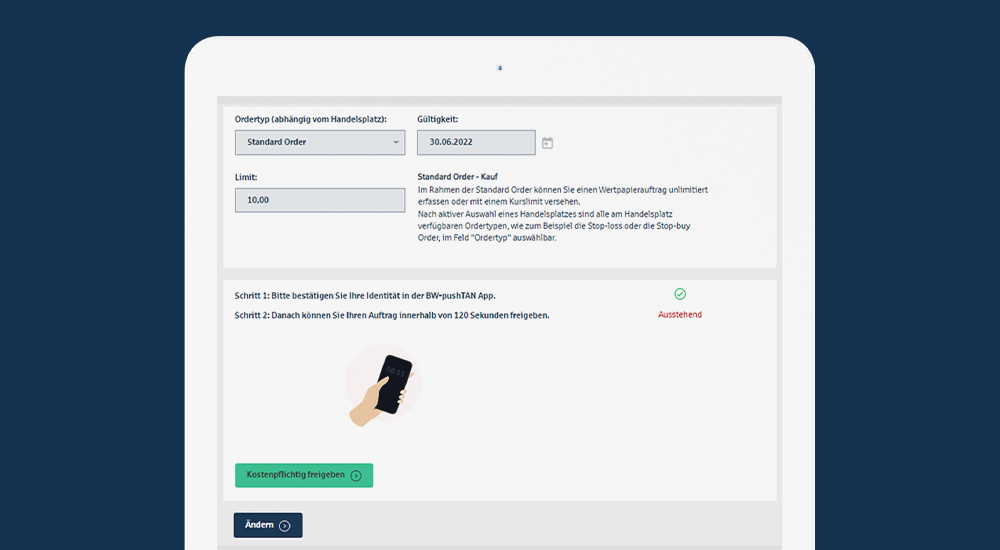Image resolution: width=1000 pixels, height=550 pixels.
Task: Click the Ändern button
Action: (x=268, y=525)
